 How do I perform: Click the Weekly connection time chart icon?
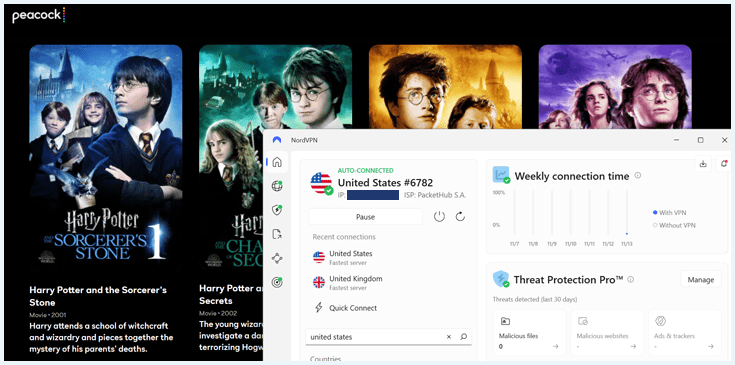tap(501, 175)
